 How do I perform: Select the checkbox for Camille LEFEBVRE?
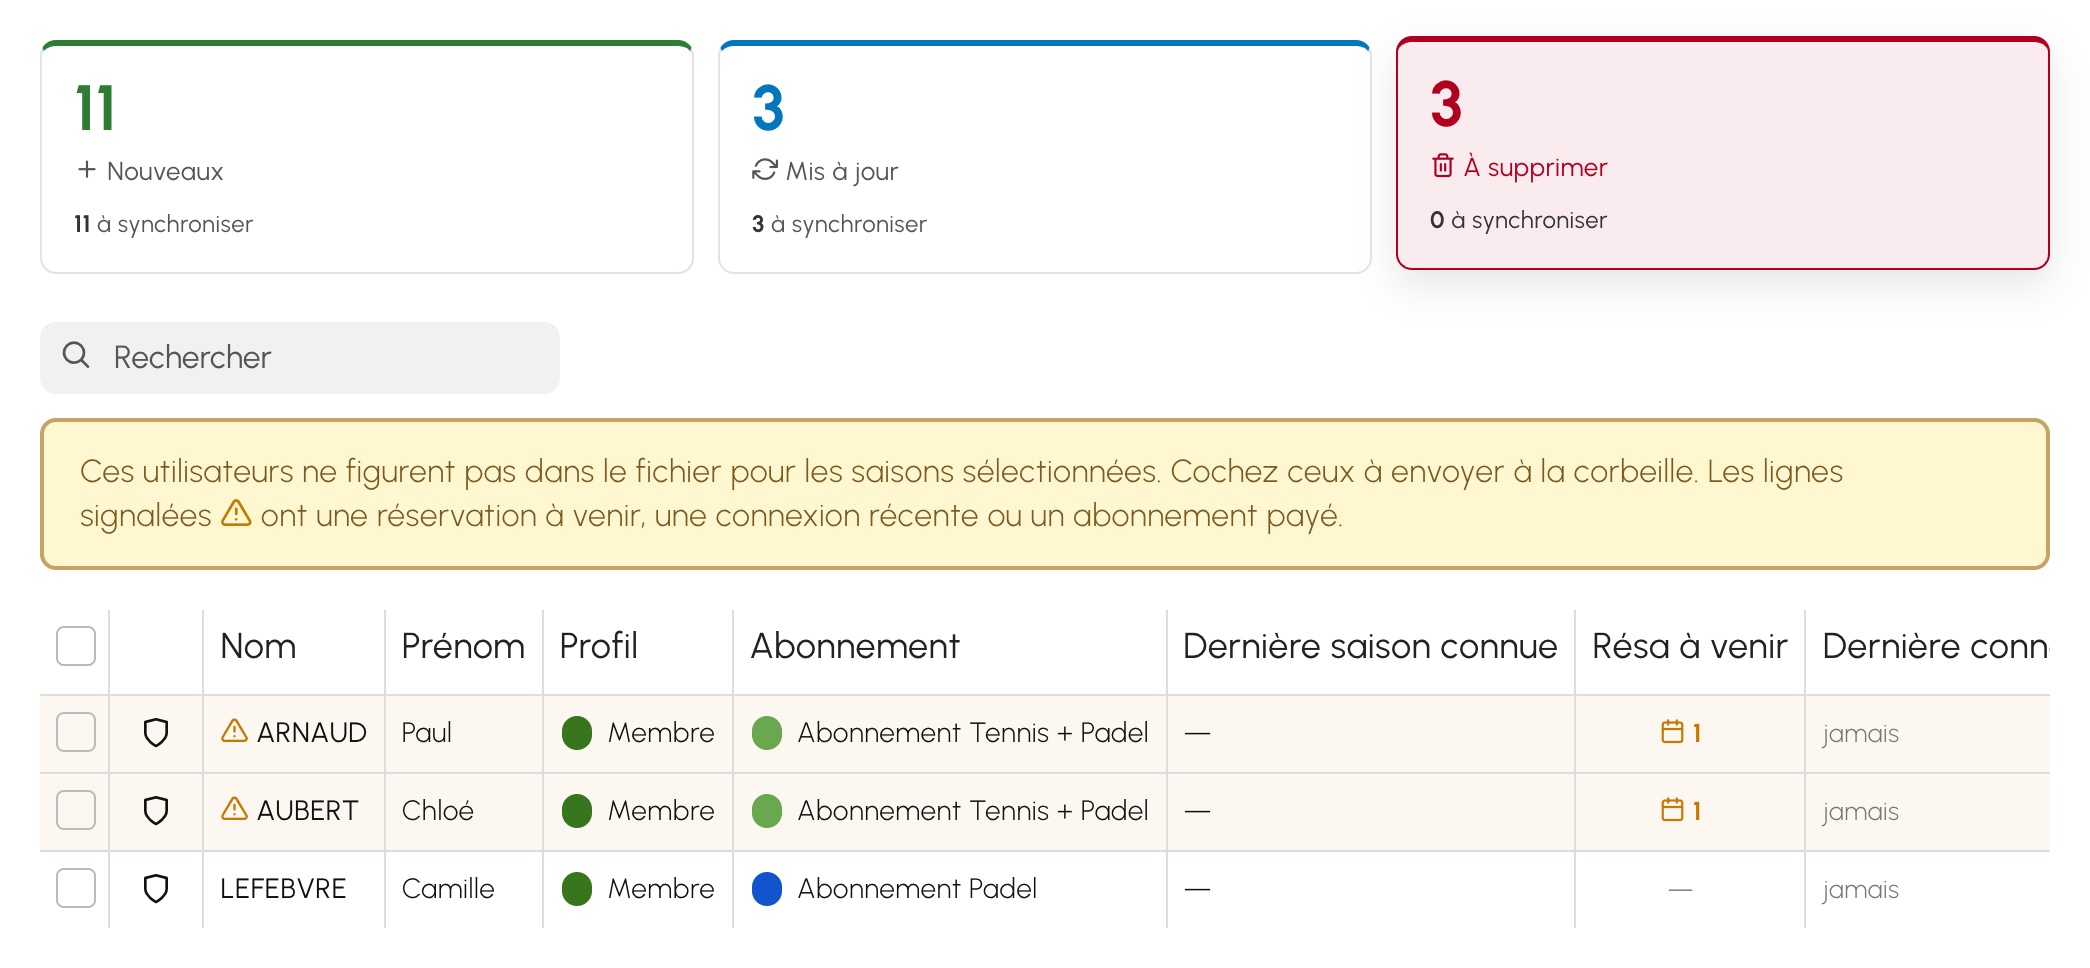pos(76,888)
